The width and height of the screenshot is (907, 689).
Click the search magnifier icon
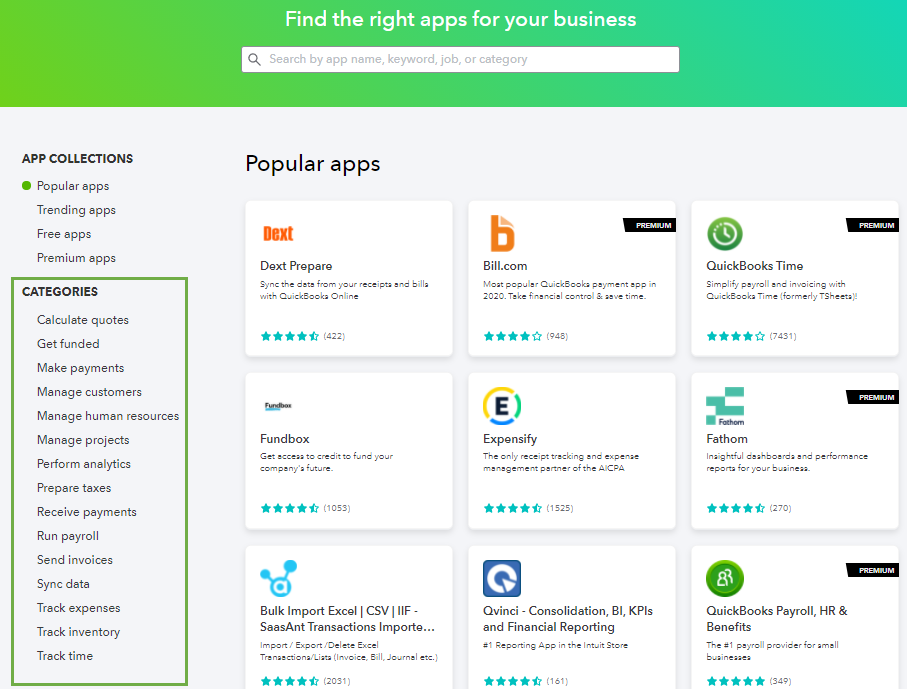pyautogui.click(x=255, y=59)
